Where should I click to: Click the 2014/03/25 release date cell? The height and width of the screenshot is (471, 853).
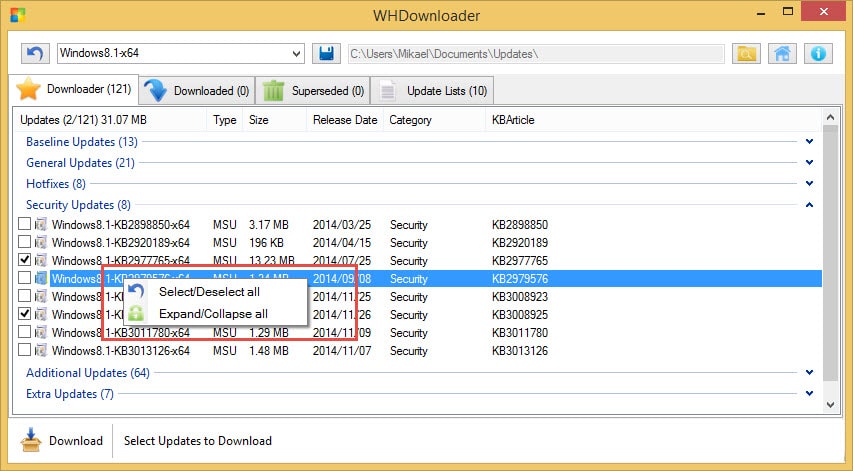pos(342,225)
